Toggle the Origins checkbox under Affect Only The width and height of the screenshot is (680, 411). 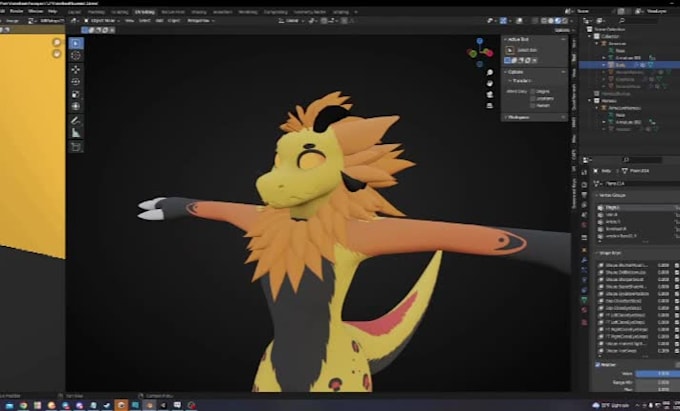pyautogui.click(x=533, y=91)
